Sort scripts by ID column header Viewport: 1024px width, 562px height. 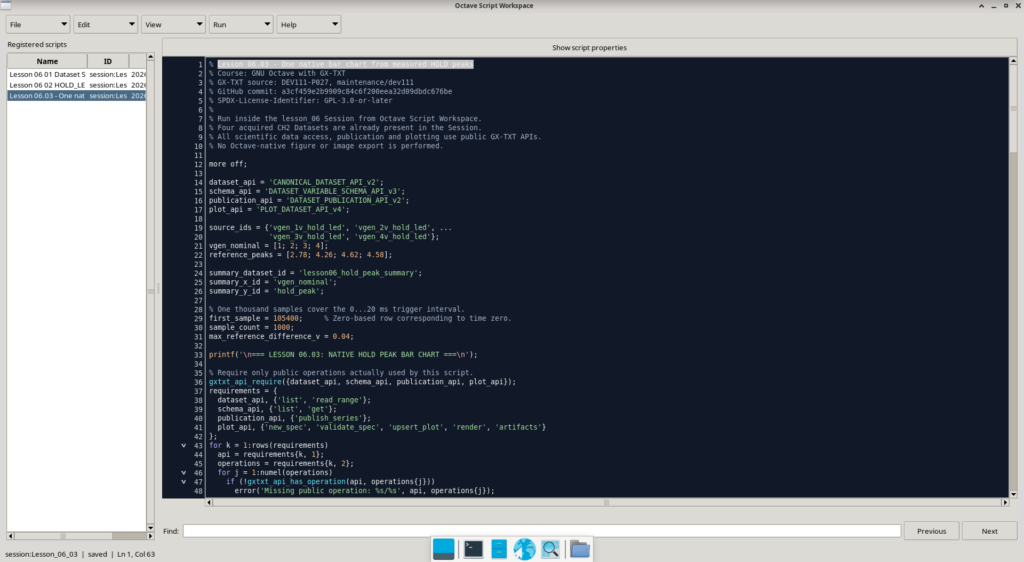click(x=108, y=61)
